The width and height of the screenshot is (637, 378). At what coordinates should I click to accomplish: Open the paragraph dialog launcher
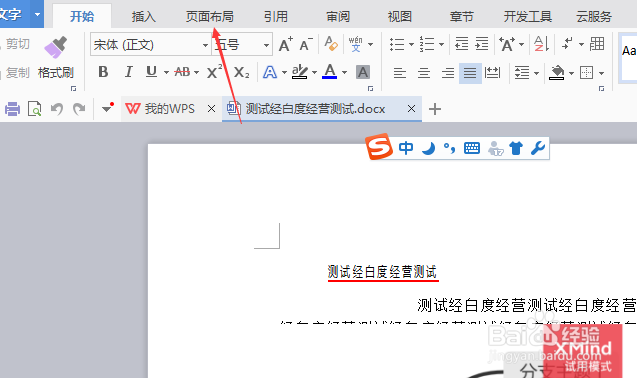coord(601,88)
